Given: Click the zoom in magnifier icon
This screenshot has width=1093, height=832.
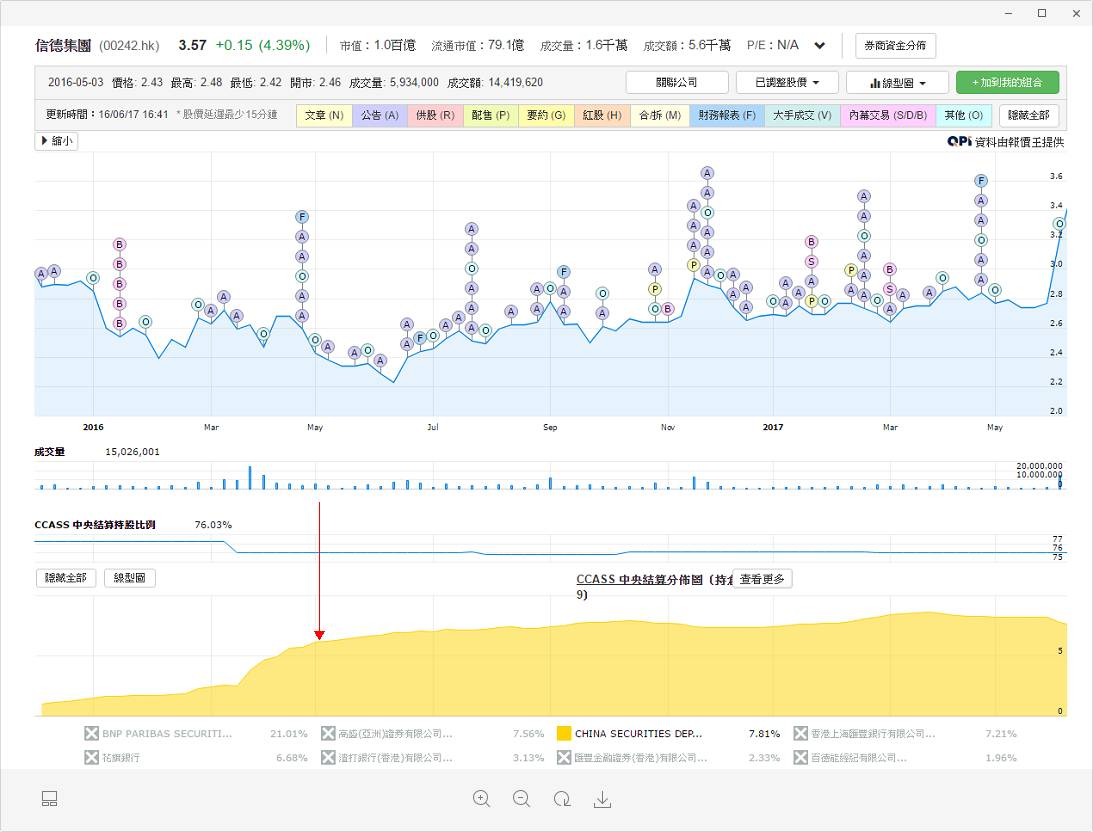Looking at the screenshot, I should coord(482,798).
